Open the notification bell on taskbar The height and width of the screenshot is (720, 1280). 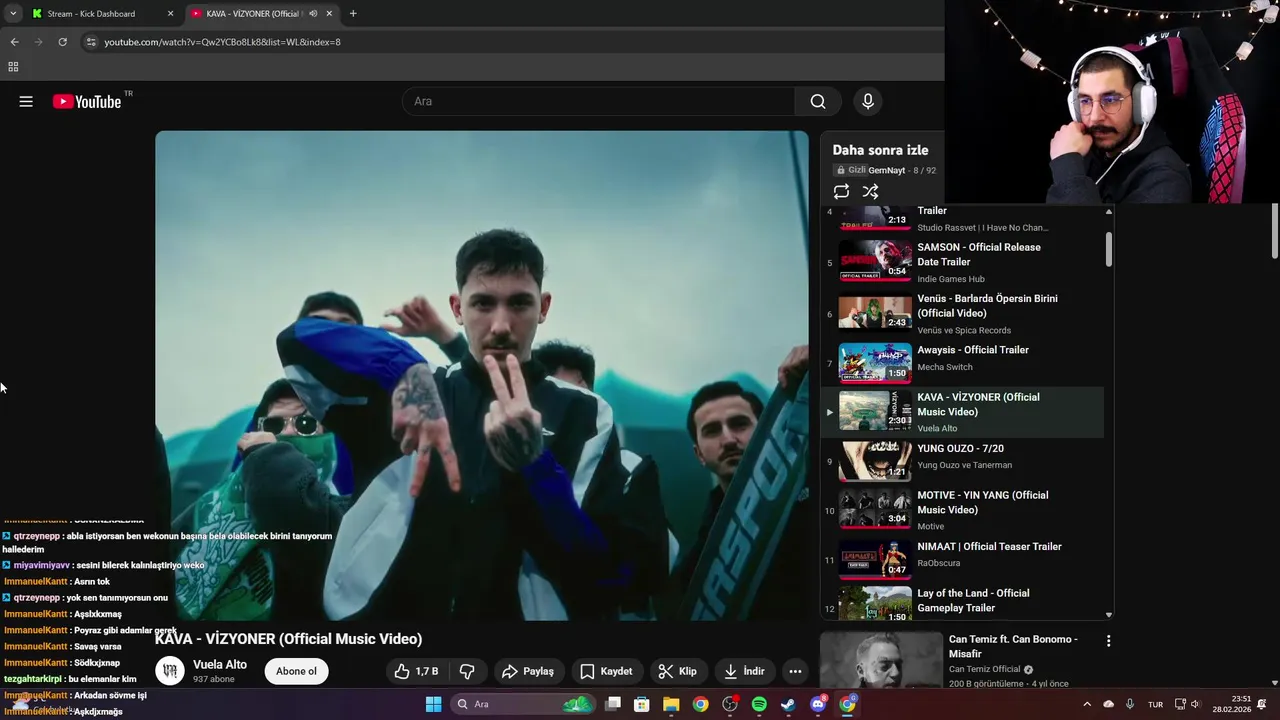pyautogui.click(x=1262, y=704)
